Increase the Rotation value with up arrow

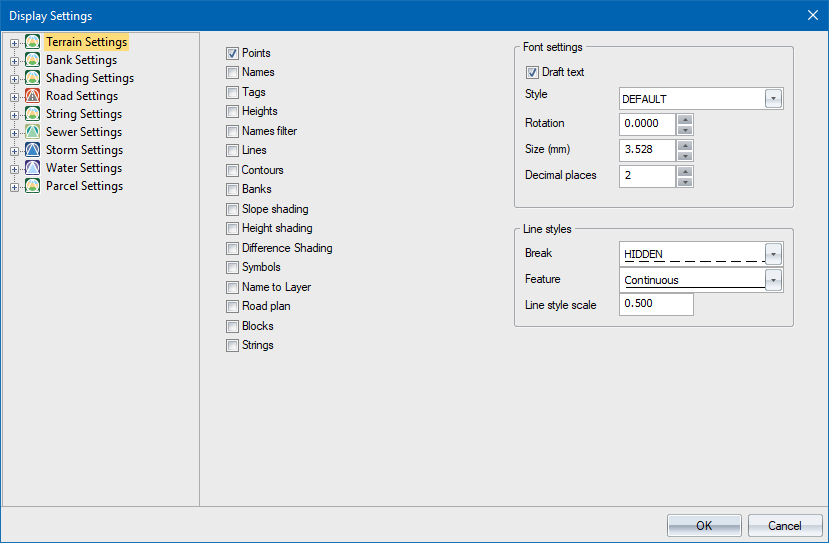[x=684, y=119]
